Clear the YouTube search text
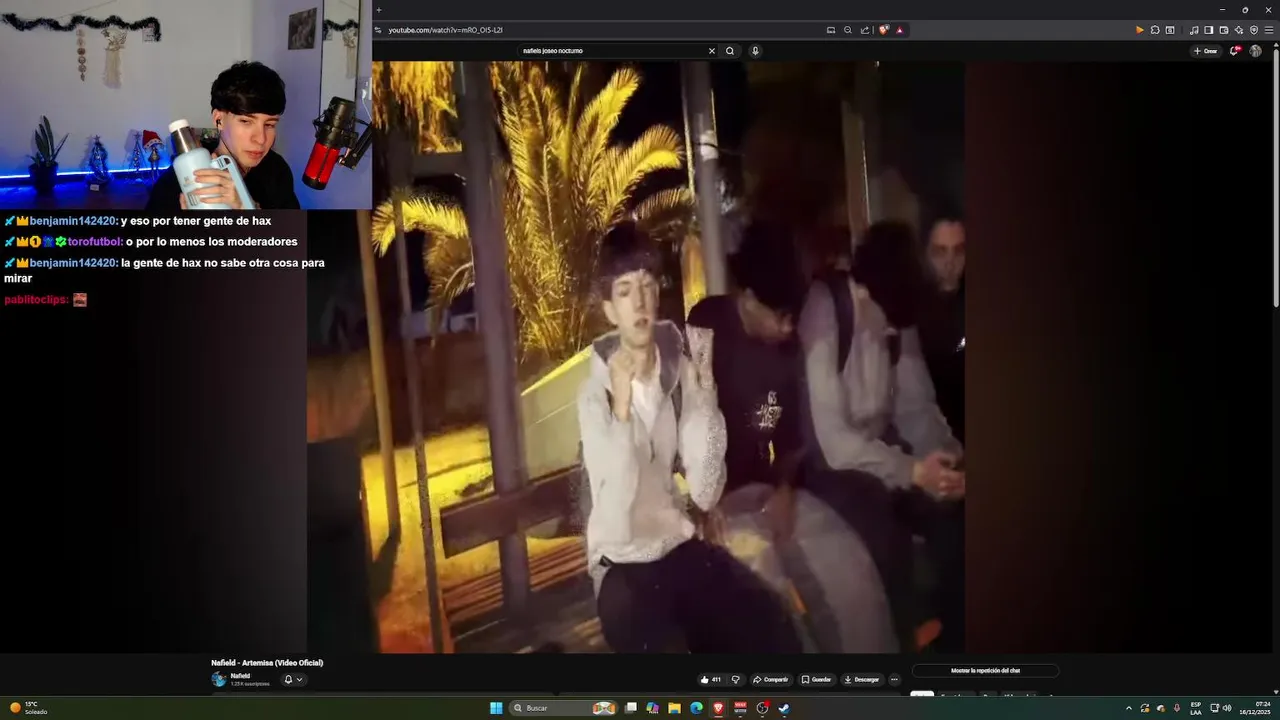The width and height of the screenshot is (1280, 720). (x=712, y=51)
